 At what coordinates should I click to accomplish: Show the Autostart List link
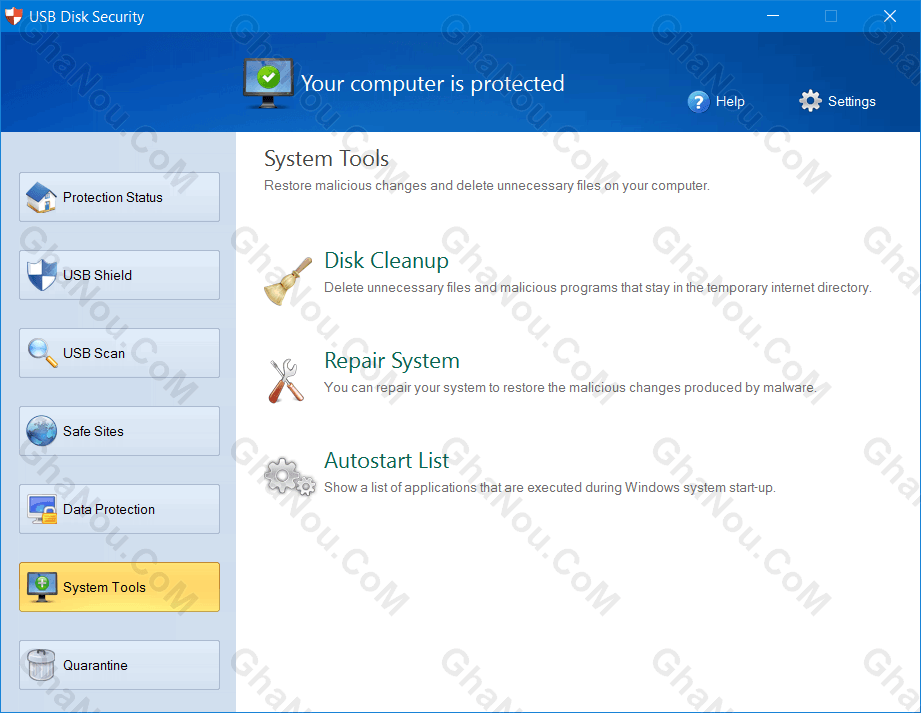pyautogui.click(x=386, y=460)
